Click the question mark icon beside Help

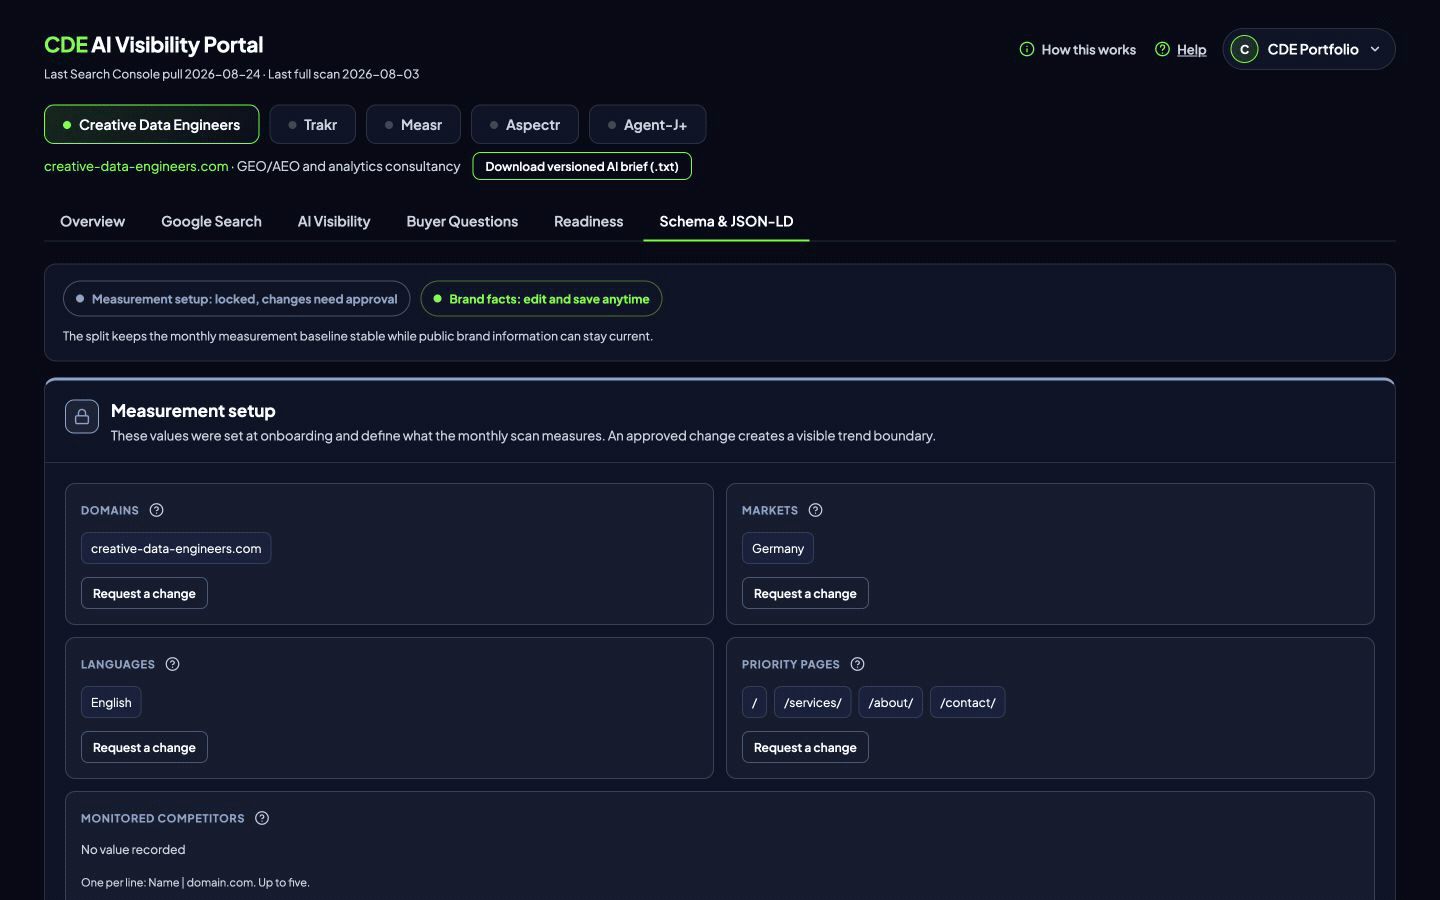click(x=1162, y=49)
